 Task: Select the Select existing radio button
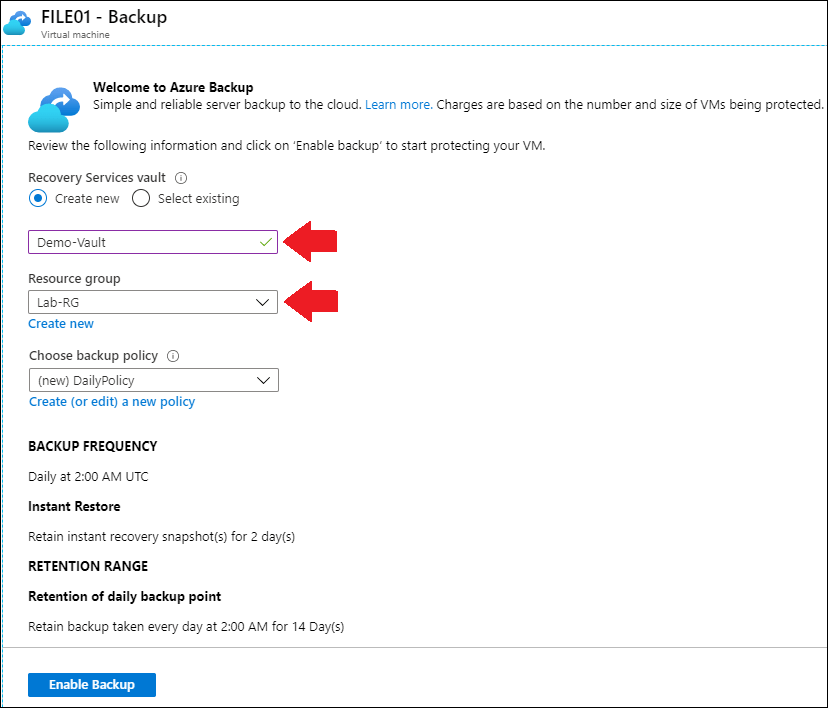coord(141,199)
